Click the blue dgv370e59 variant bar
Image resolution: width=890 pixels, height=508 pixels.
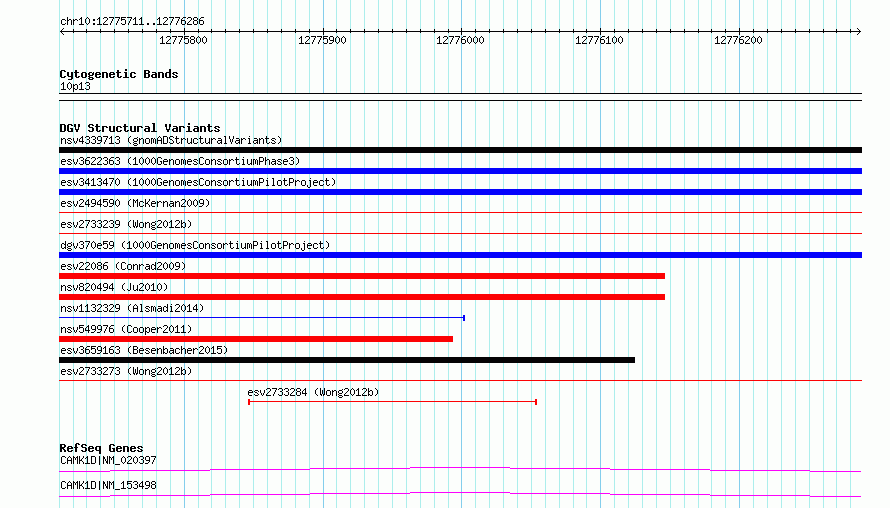pos(460,255)
